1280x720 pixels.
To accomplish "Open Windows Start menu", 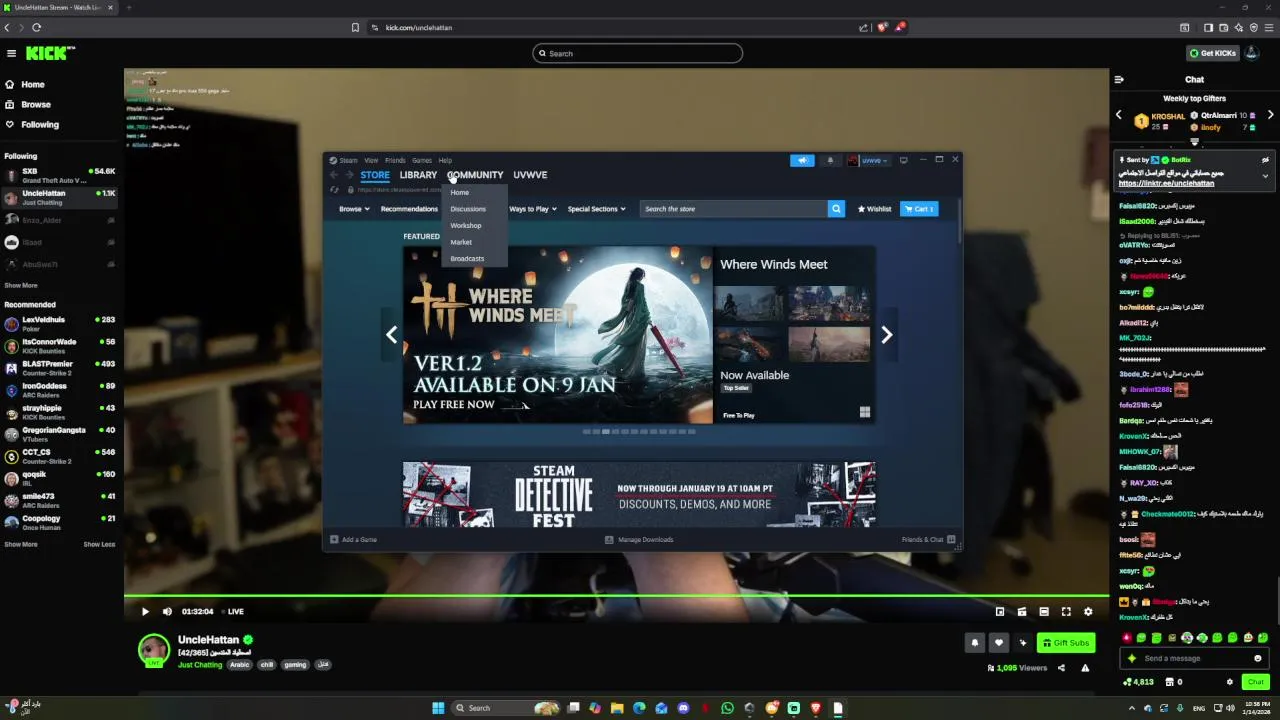I will click(x=438, y=708).
